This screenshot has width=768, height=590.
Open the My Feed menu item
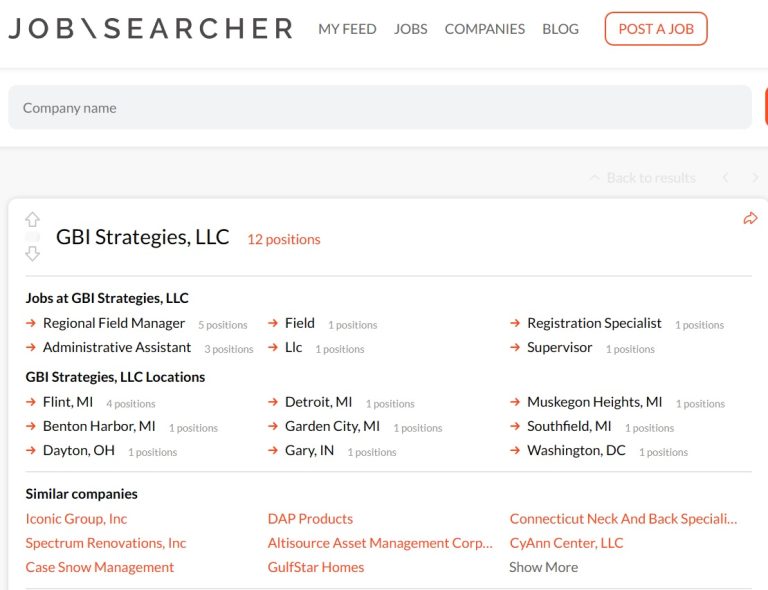coord(347,29)
